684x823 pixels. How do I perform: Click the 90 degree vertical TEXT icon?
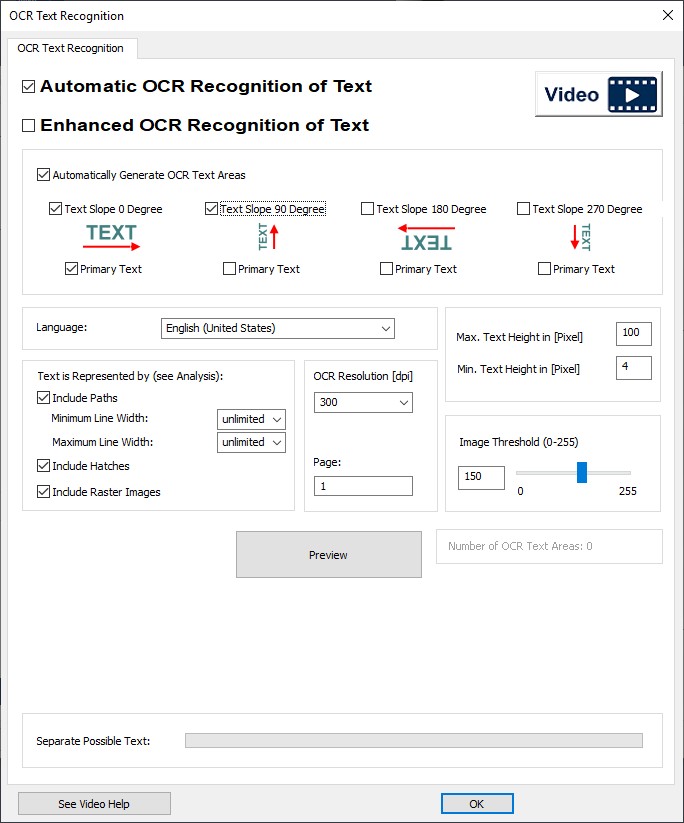(268, 237)
